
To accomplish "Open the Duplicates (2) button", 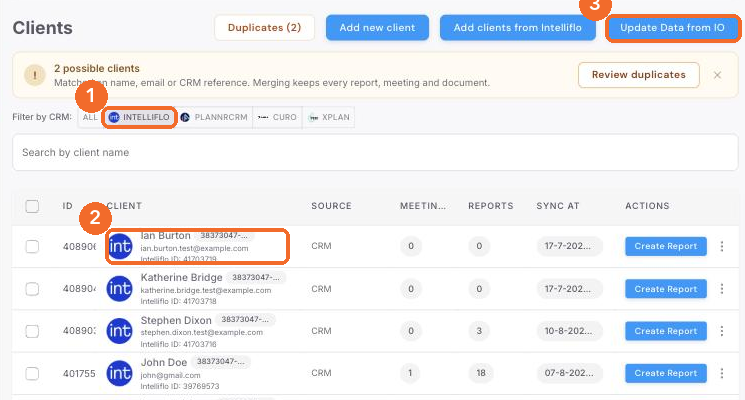I will click(x=264, y=28).
